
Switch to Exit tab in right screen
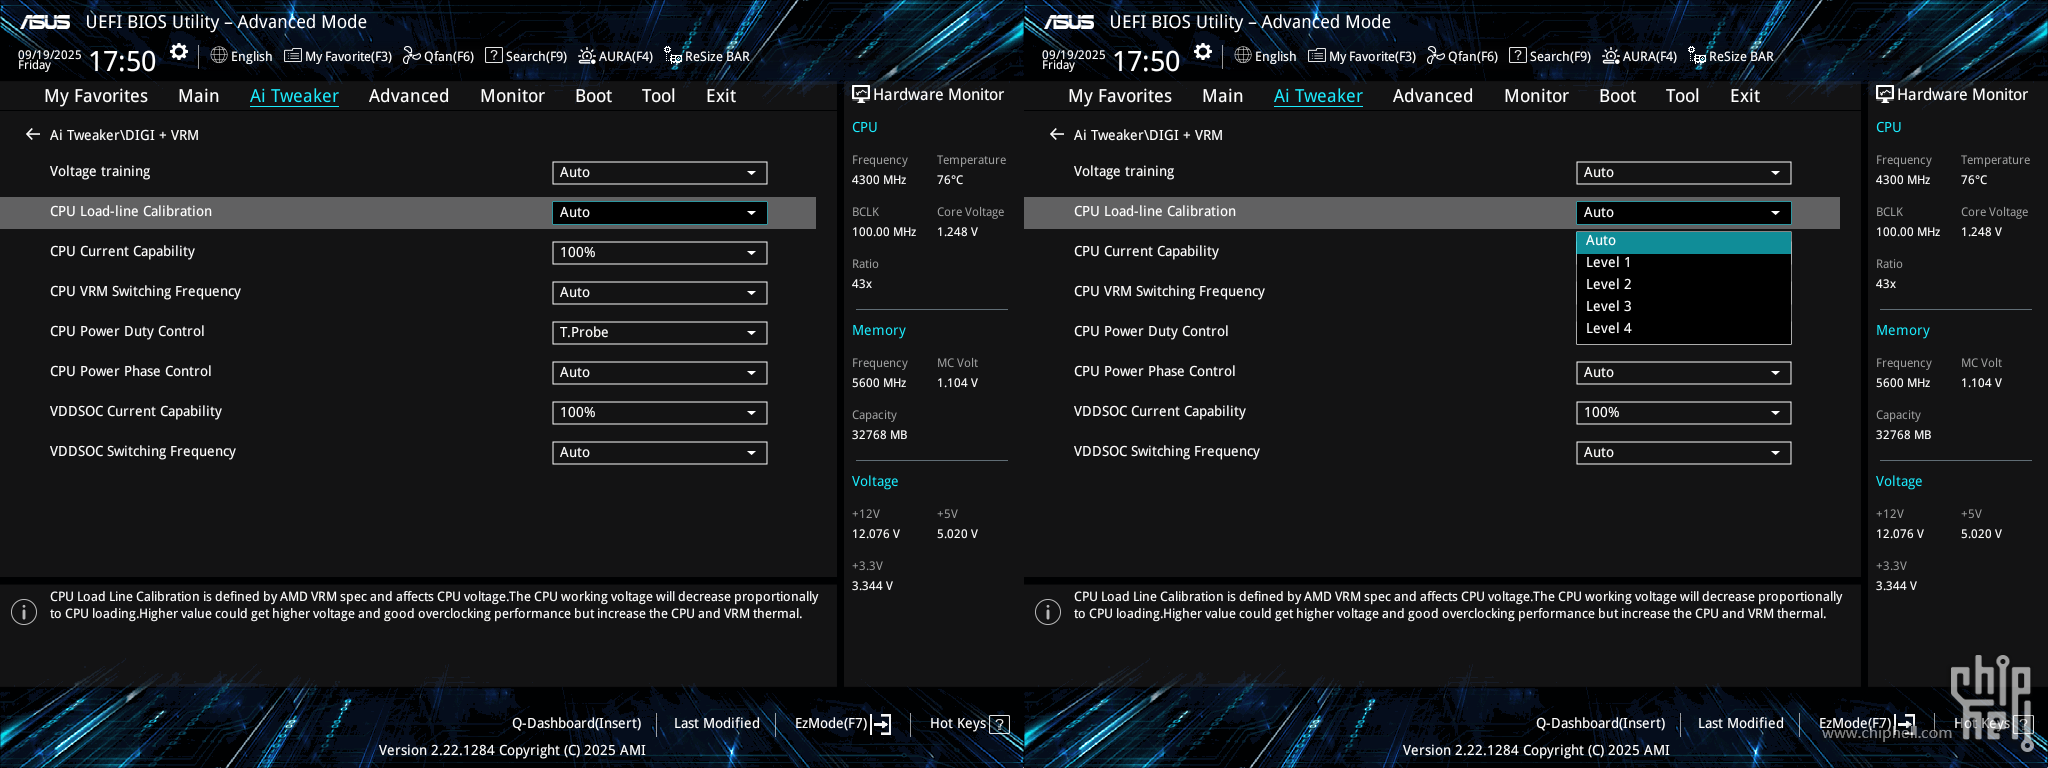1744,96
